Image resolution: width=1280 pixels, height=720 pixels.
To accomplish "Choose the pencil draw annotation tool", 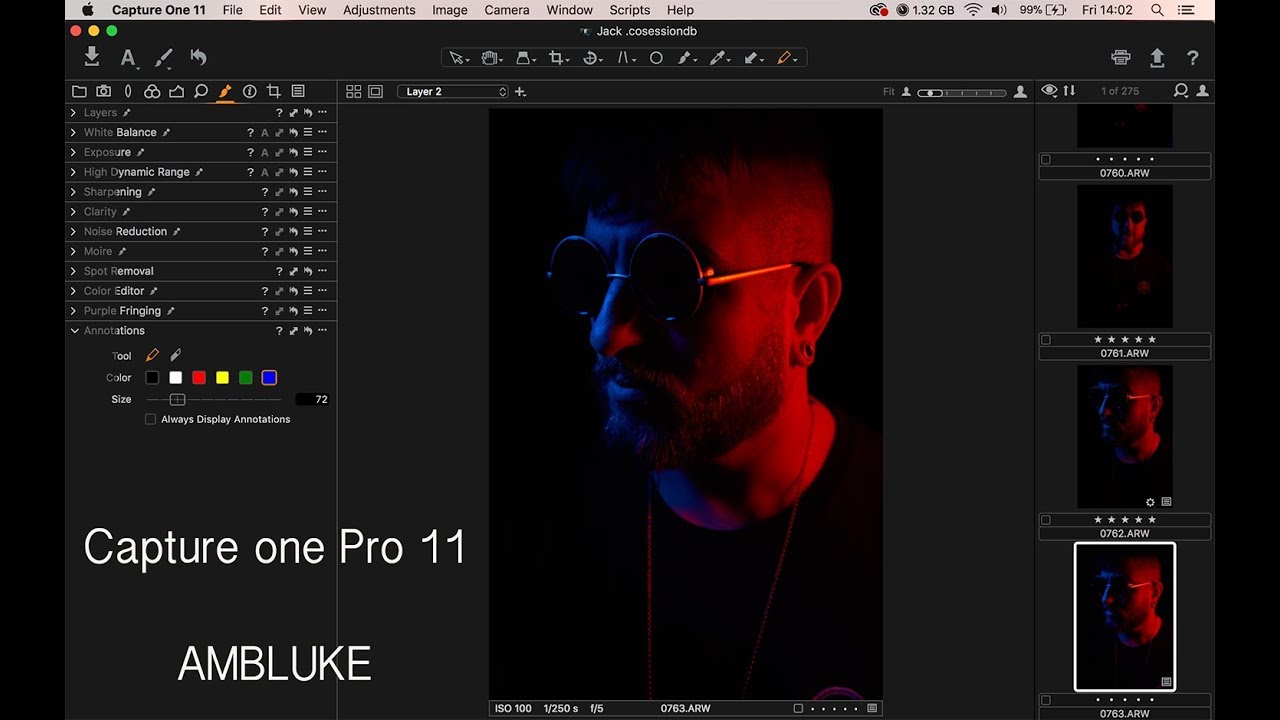I will tap(153, 355).
